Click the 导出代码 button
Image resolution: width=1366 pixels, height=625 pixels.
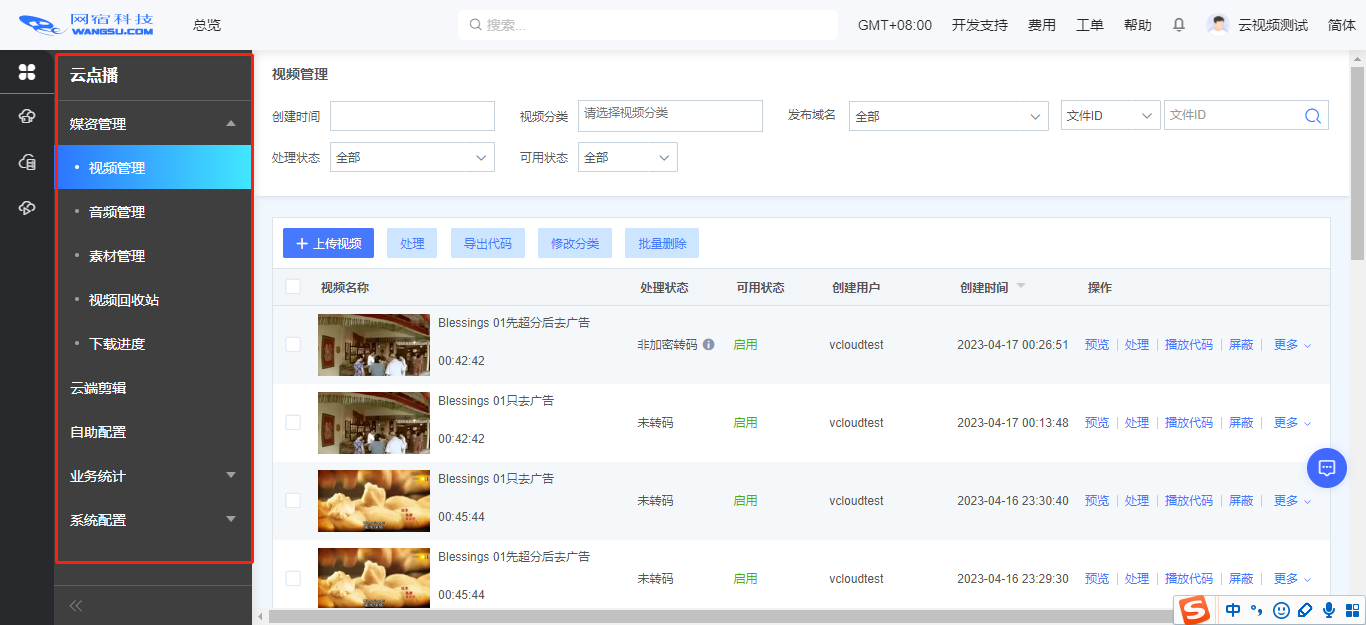coord(488,243)
